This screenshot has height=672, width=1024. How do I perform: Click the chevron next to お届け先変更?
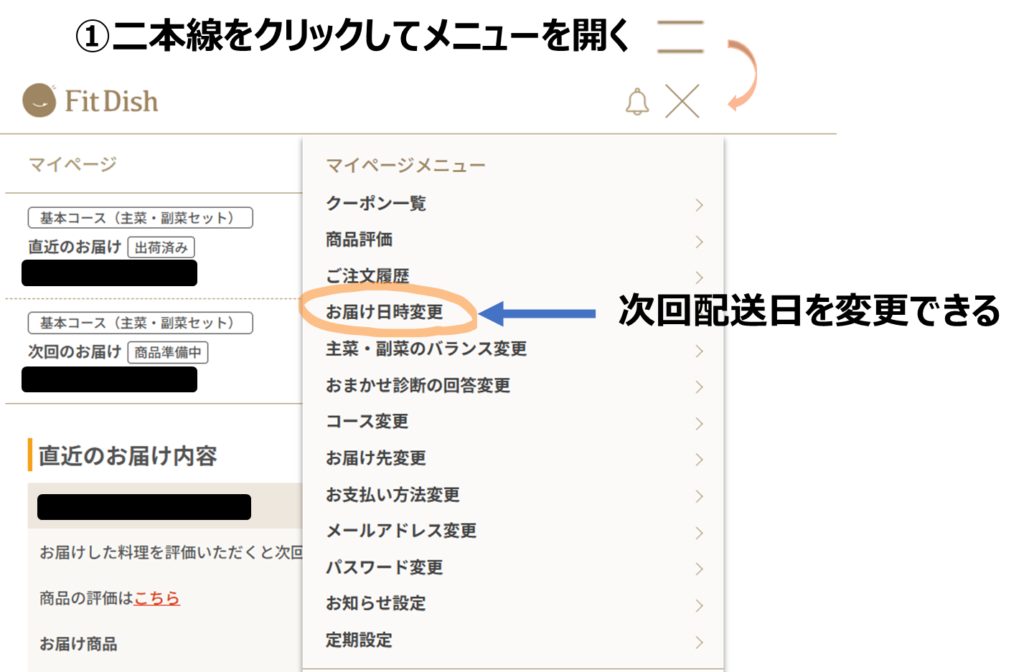(x=698, y=460)
